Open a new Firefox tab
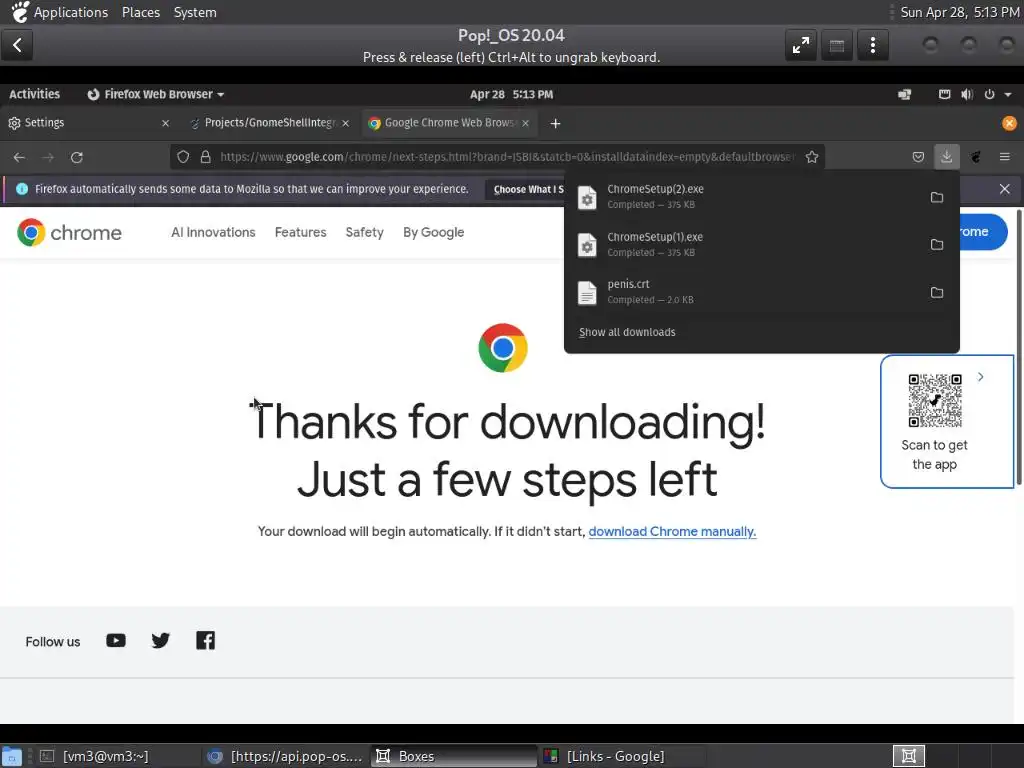Screen dimensions: 1024x768 [x=555, y=123]
